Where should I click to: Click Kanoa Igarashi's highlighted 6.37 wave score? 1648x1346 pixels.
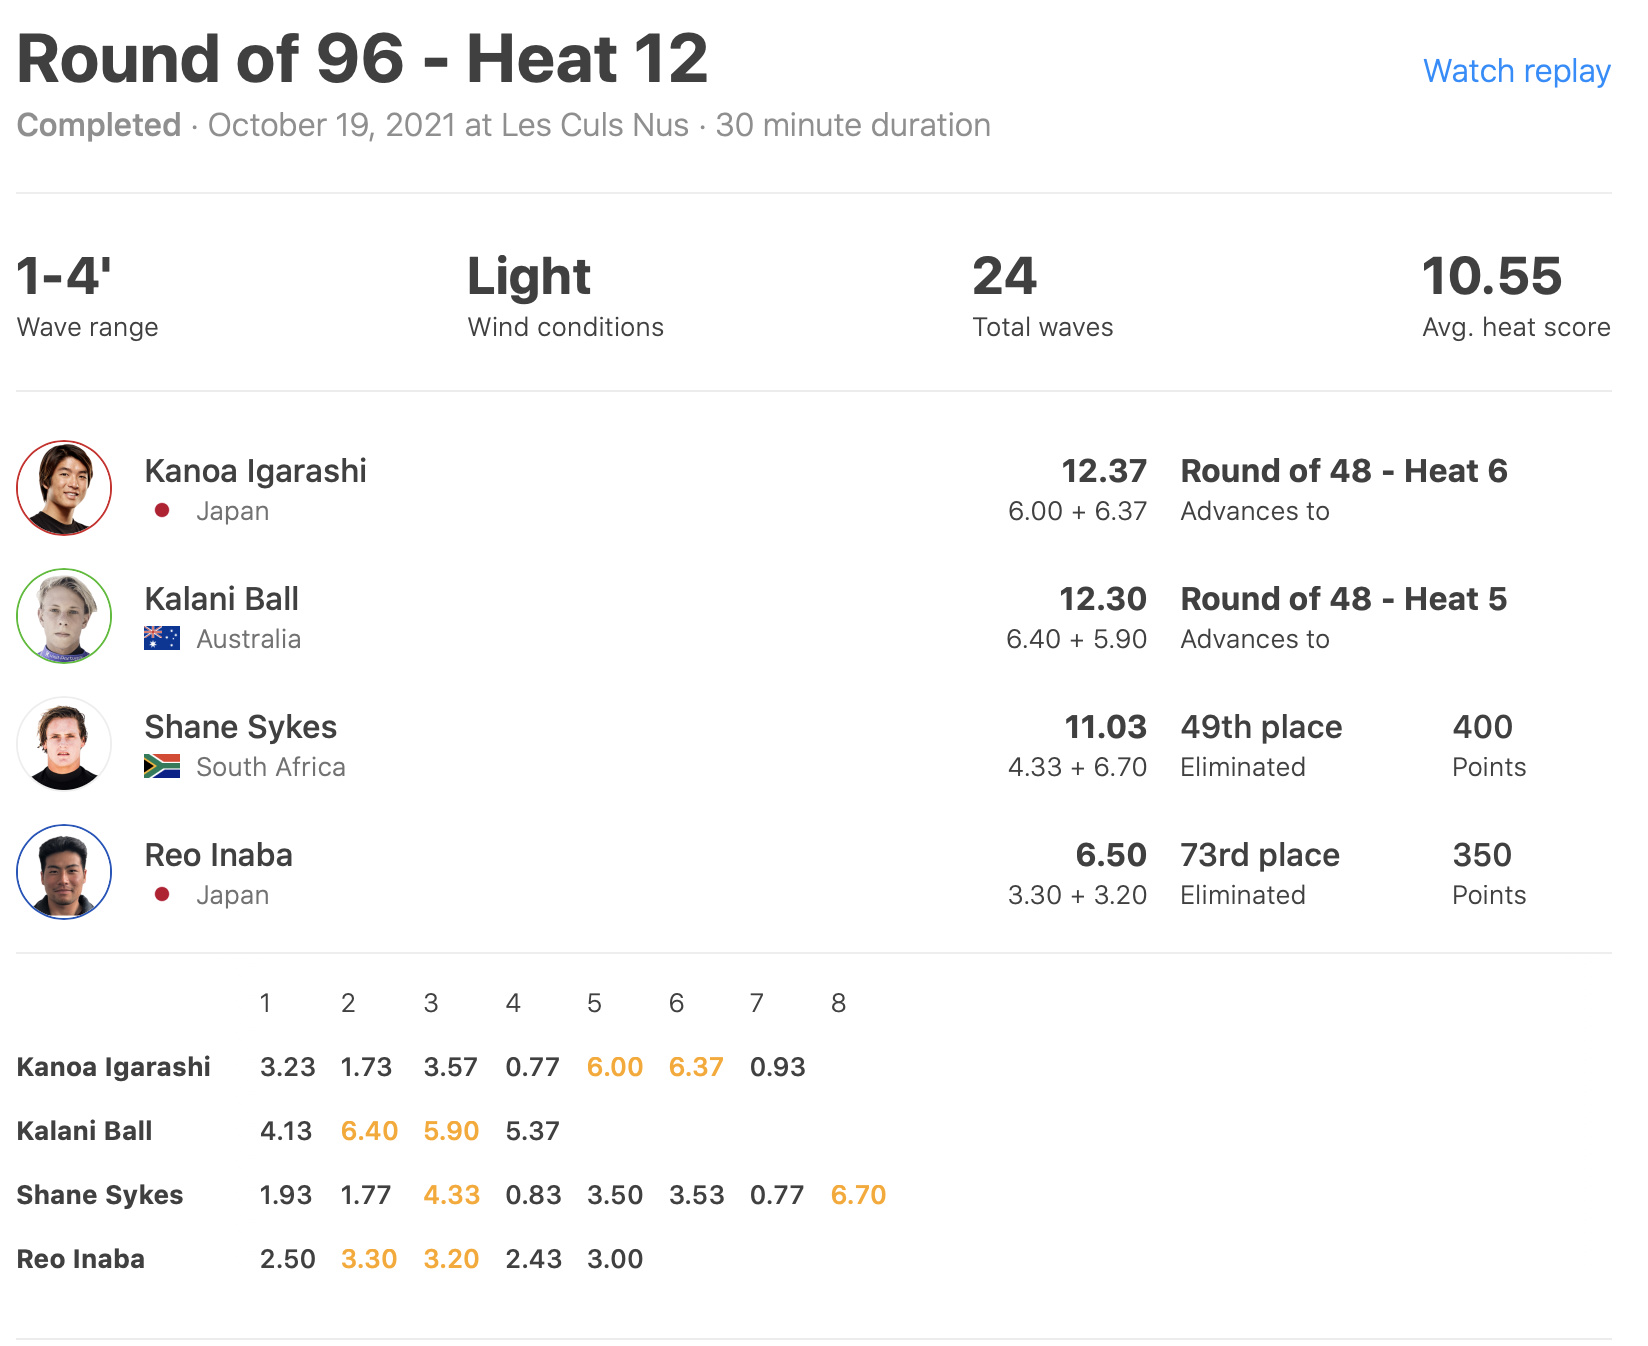[x=695, y=1067]
